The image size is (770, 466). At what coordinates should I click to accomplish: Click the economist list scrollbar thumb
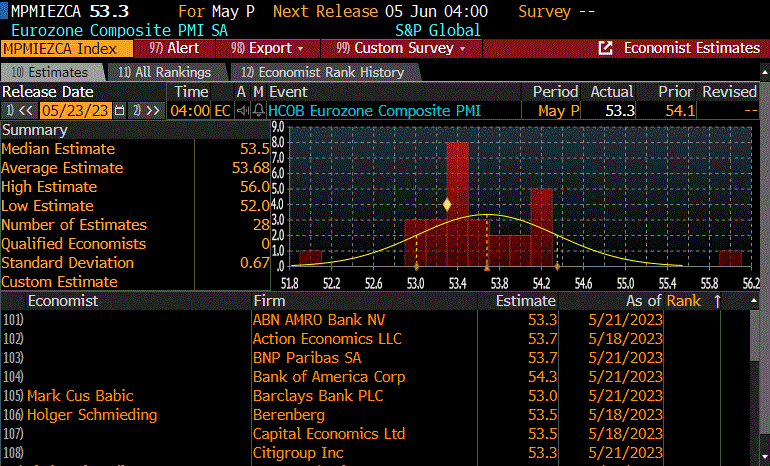pos(755,335)
